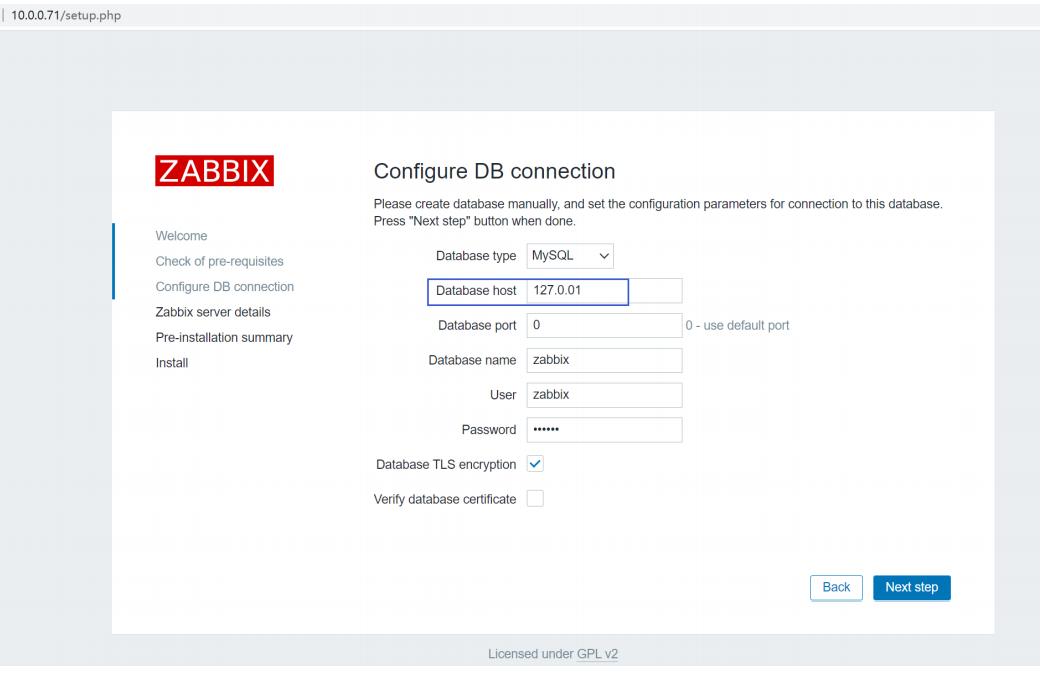Jump to Pre-installation summary step
The height and width of the screenshot is (674, 1043).
point(224,337)
